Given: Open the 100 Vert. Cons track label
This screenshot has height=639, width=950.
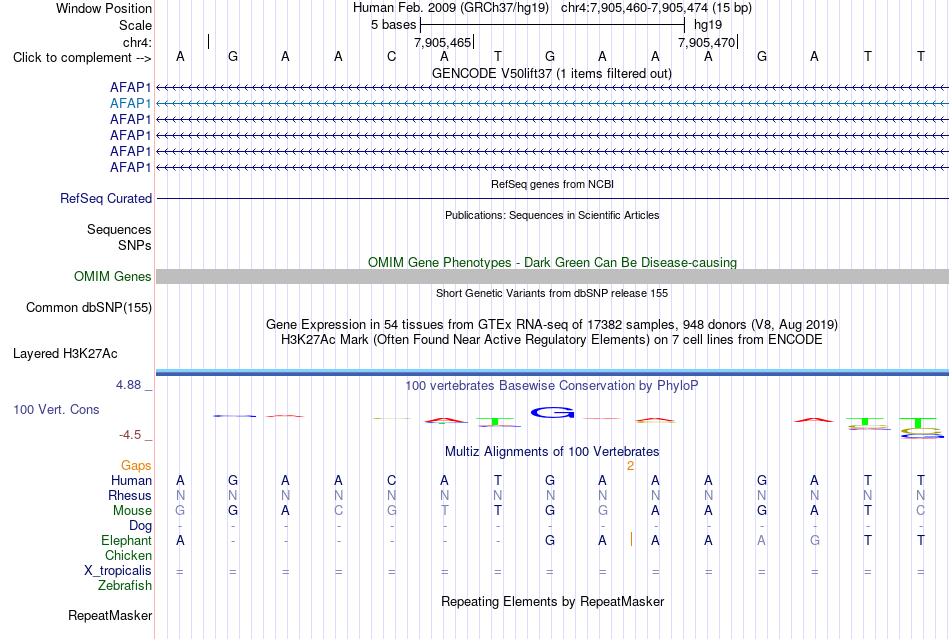Looking at the screenshot, I should [x=56, y=410].
